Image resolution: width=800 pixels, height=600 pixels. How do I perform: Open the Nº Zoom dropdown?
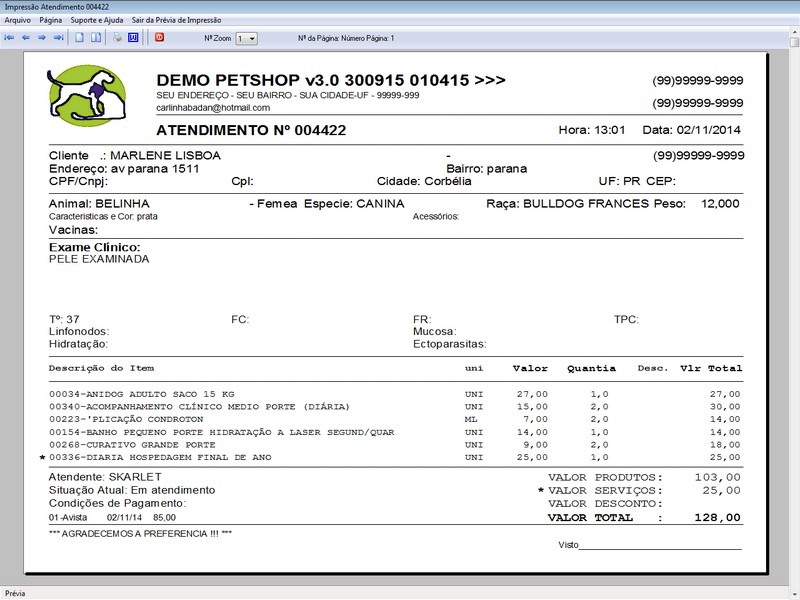[x=246, y=38]
